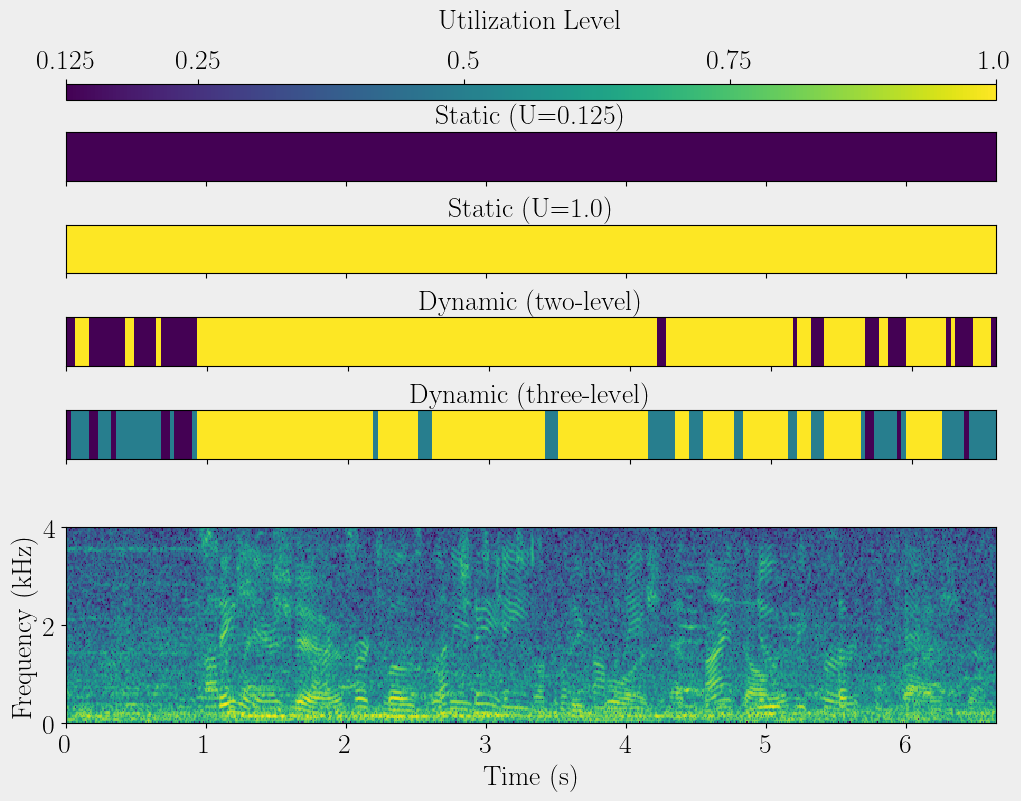Select the 'Dynamic (two-level)' title

coord(529,301)
